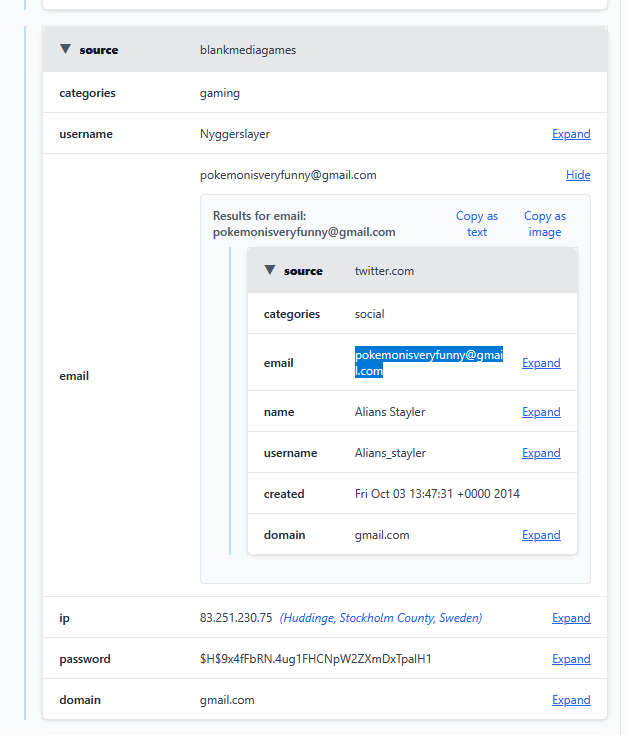Image resolution: width=628 pixels, height=735 pixels.
Task: Click the blankmediagames source name
Action: (x=248, y=50)
